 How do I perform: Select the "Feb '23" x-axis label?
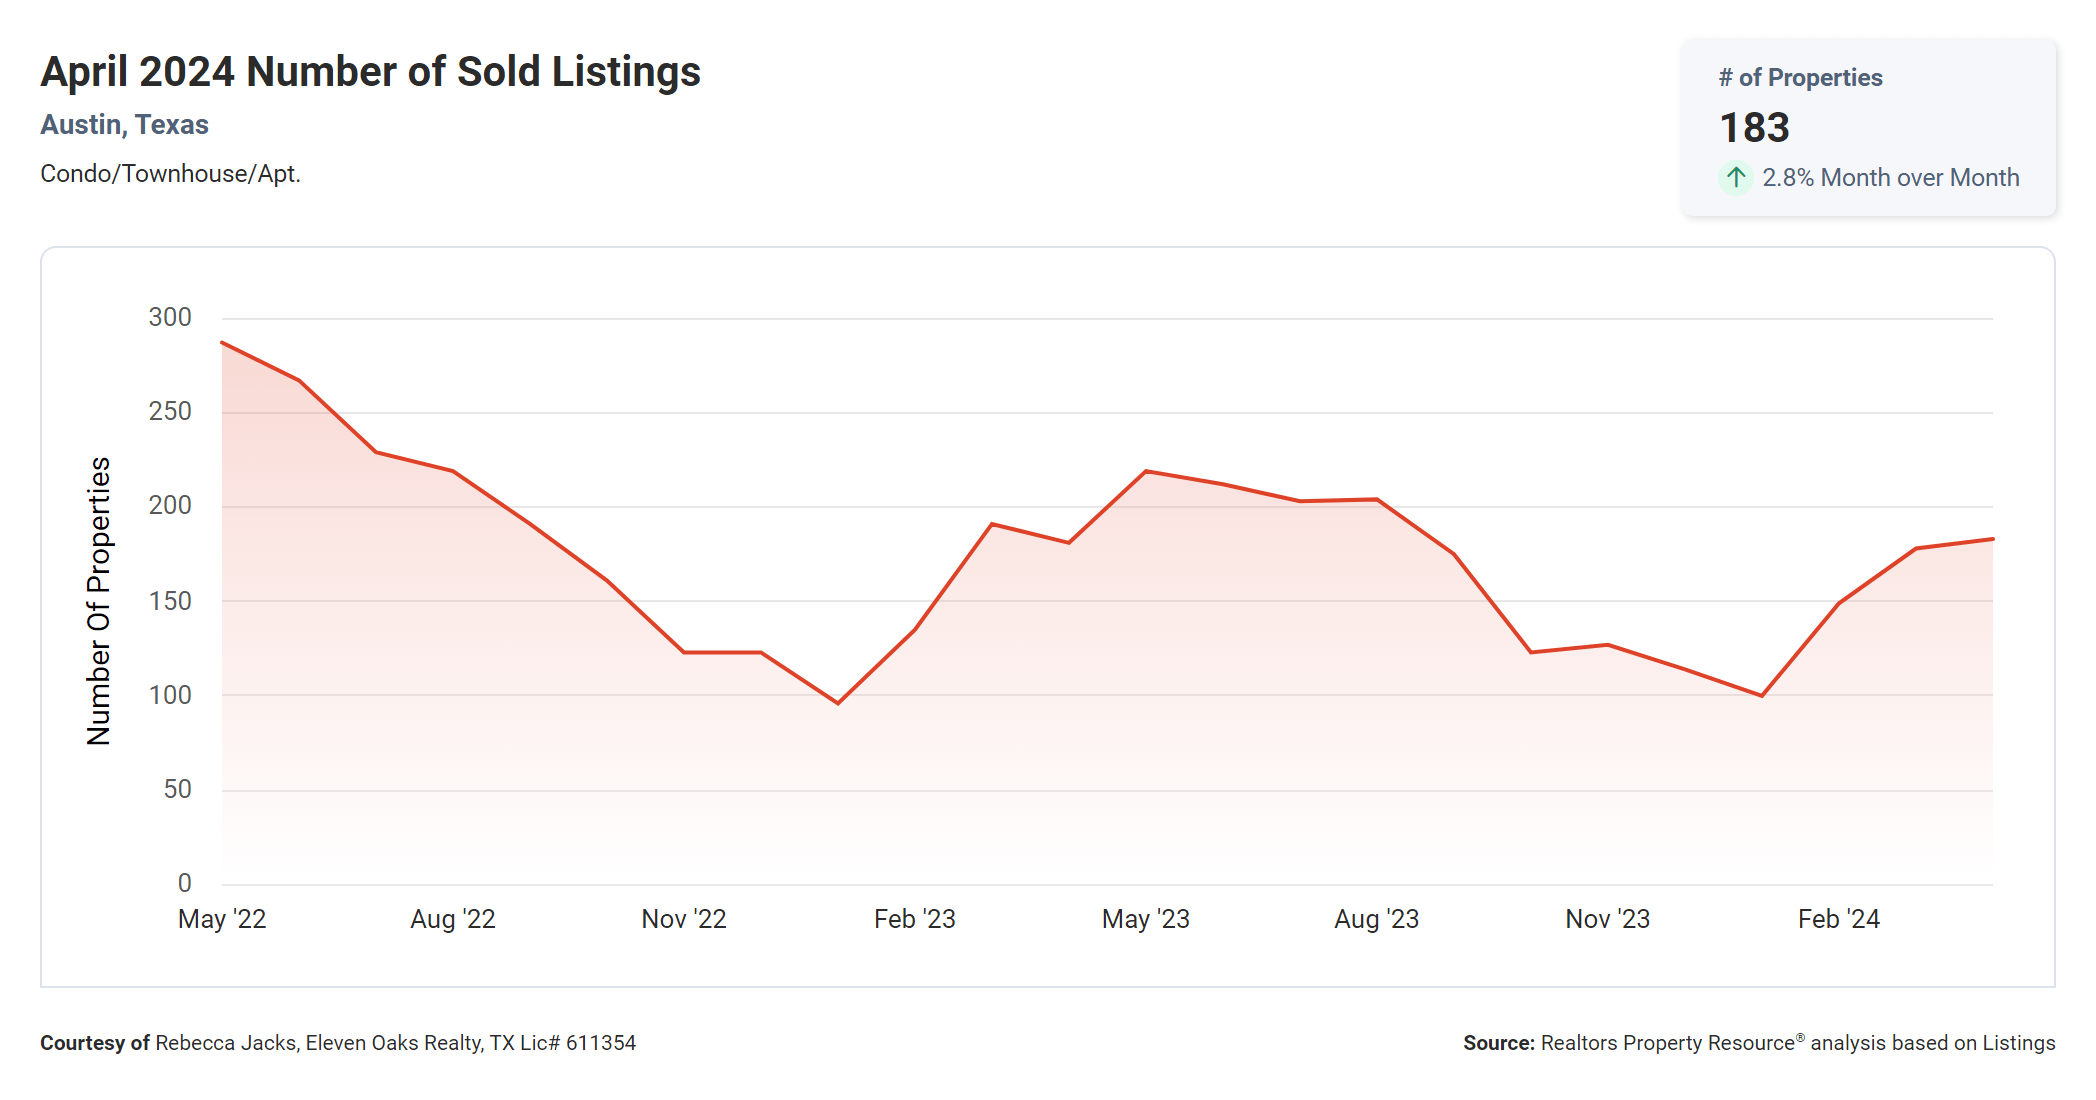(915, 919)
